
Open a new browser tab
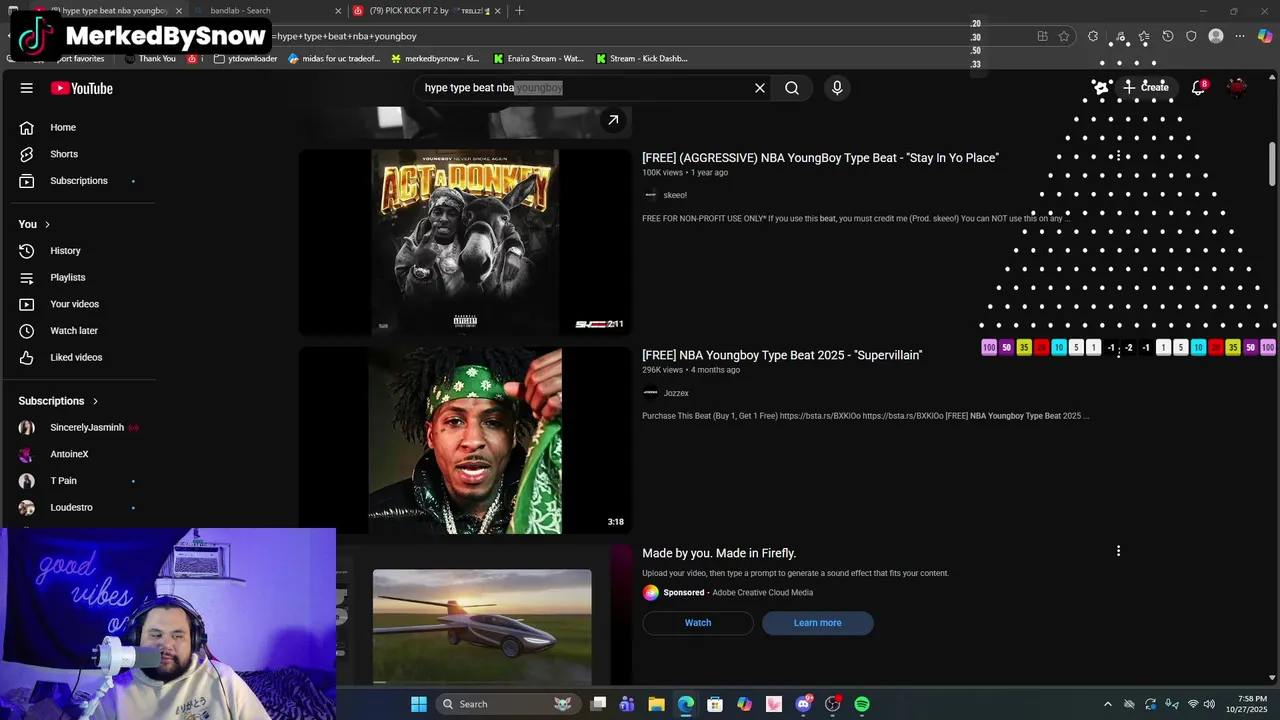click(x=519, y=11)
